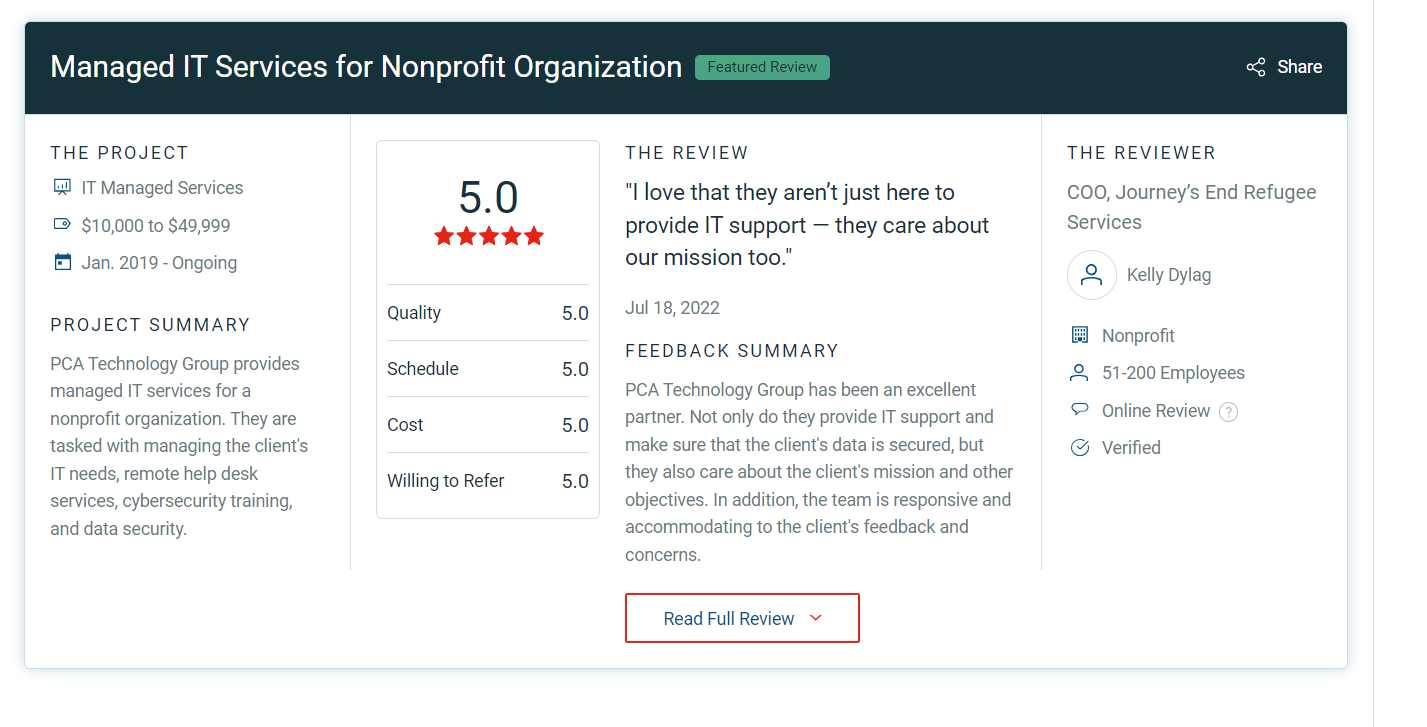Click the red five-star rating
Viewport: 1427px width, 727px height.
tap(488, 236)
